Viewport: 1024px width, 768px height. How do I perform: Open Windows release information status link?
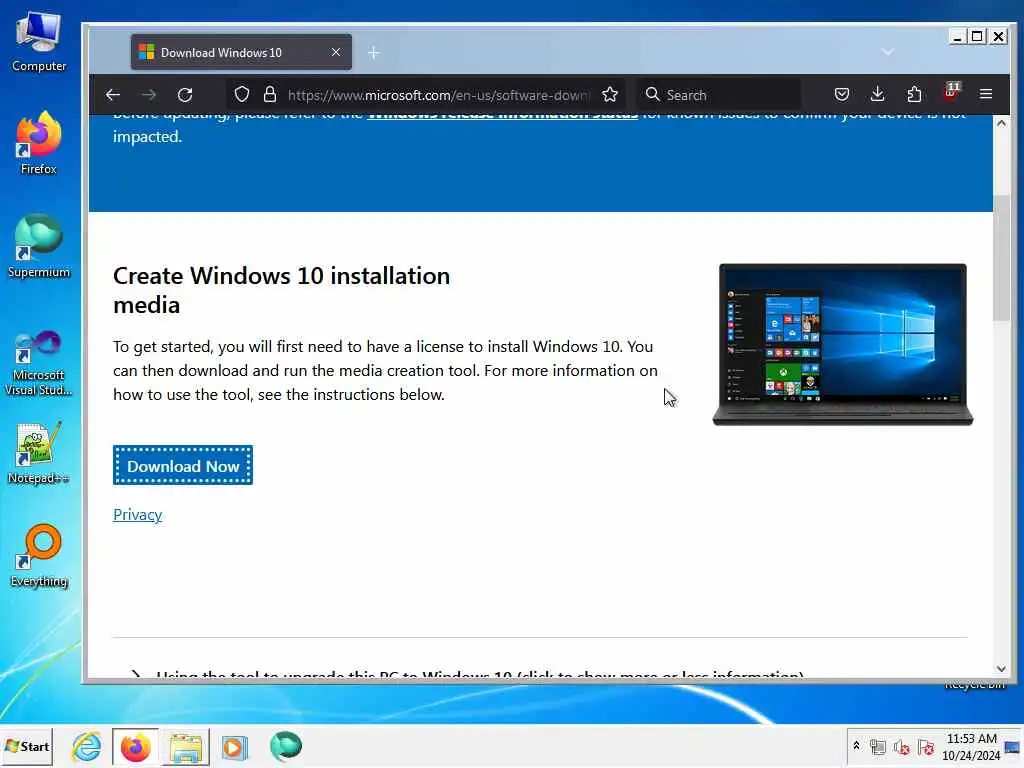pos(502,116)
